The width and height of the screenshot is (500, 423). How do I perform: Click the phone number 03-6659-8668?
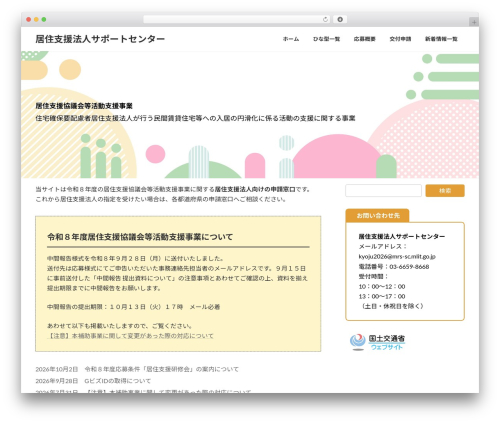[409, 267]
